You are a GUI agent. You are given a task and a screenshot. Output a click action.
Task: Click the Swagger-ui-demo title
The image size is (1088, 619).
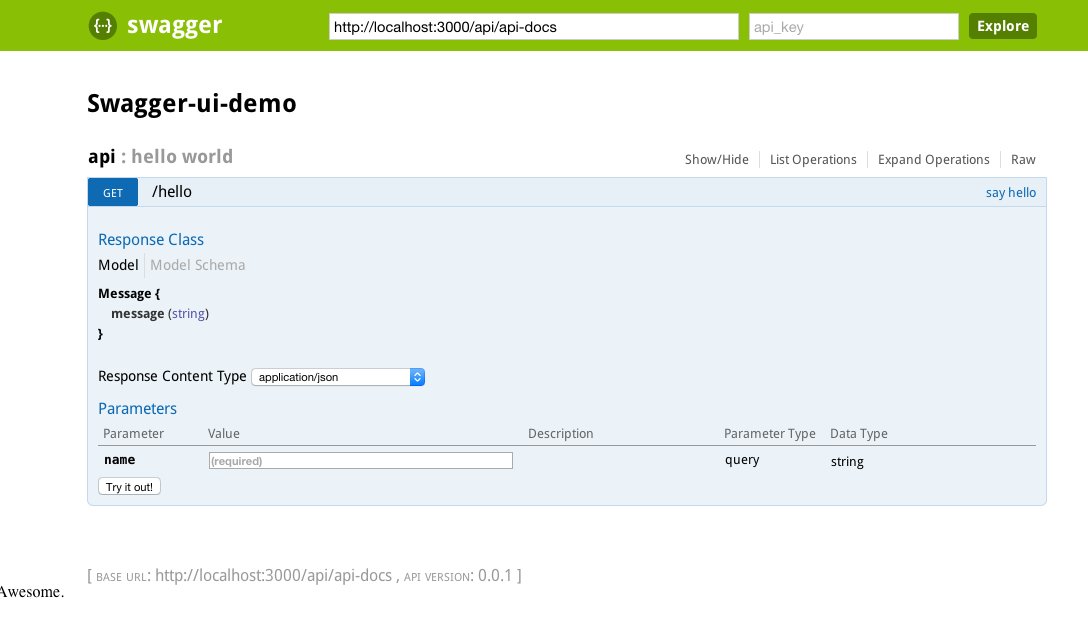tap(192, 103)
